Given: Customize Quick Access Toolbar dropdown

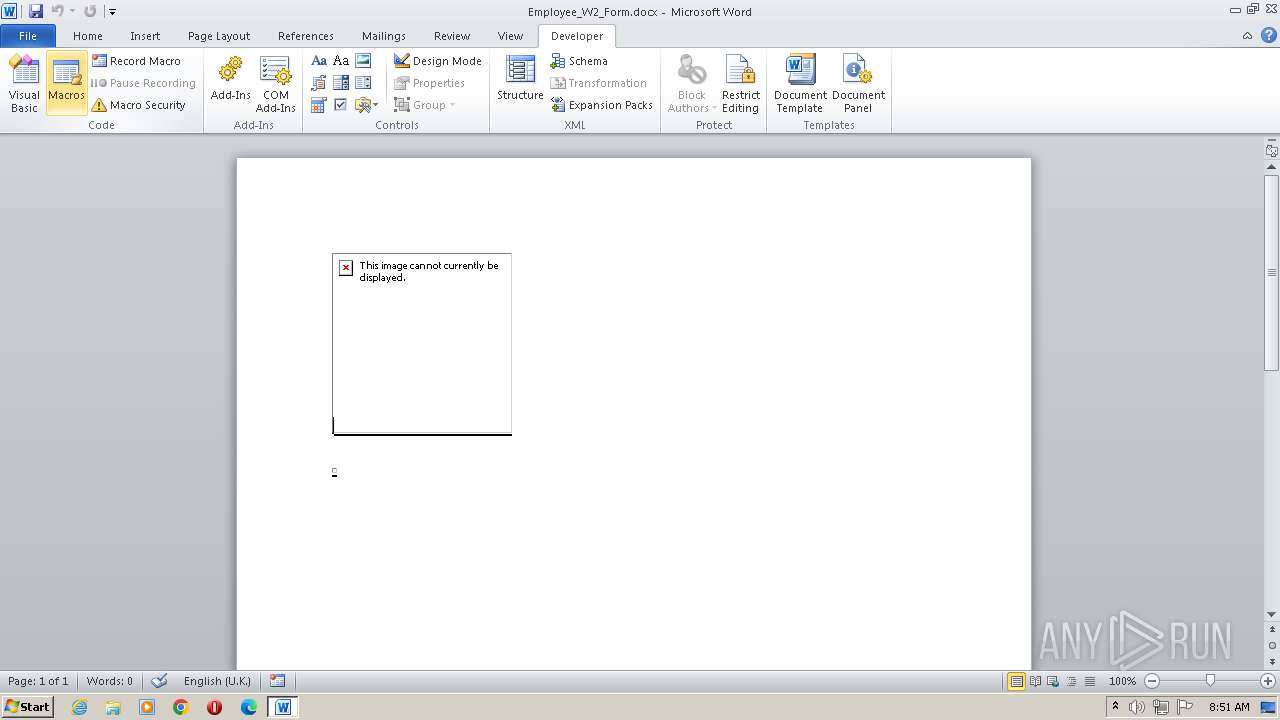Looking at the screenshot, I should click(x=112, y=12).
